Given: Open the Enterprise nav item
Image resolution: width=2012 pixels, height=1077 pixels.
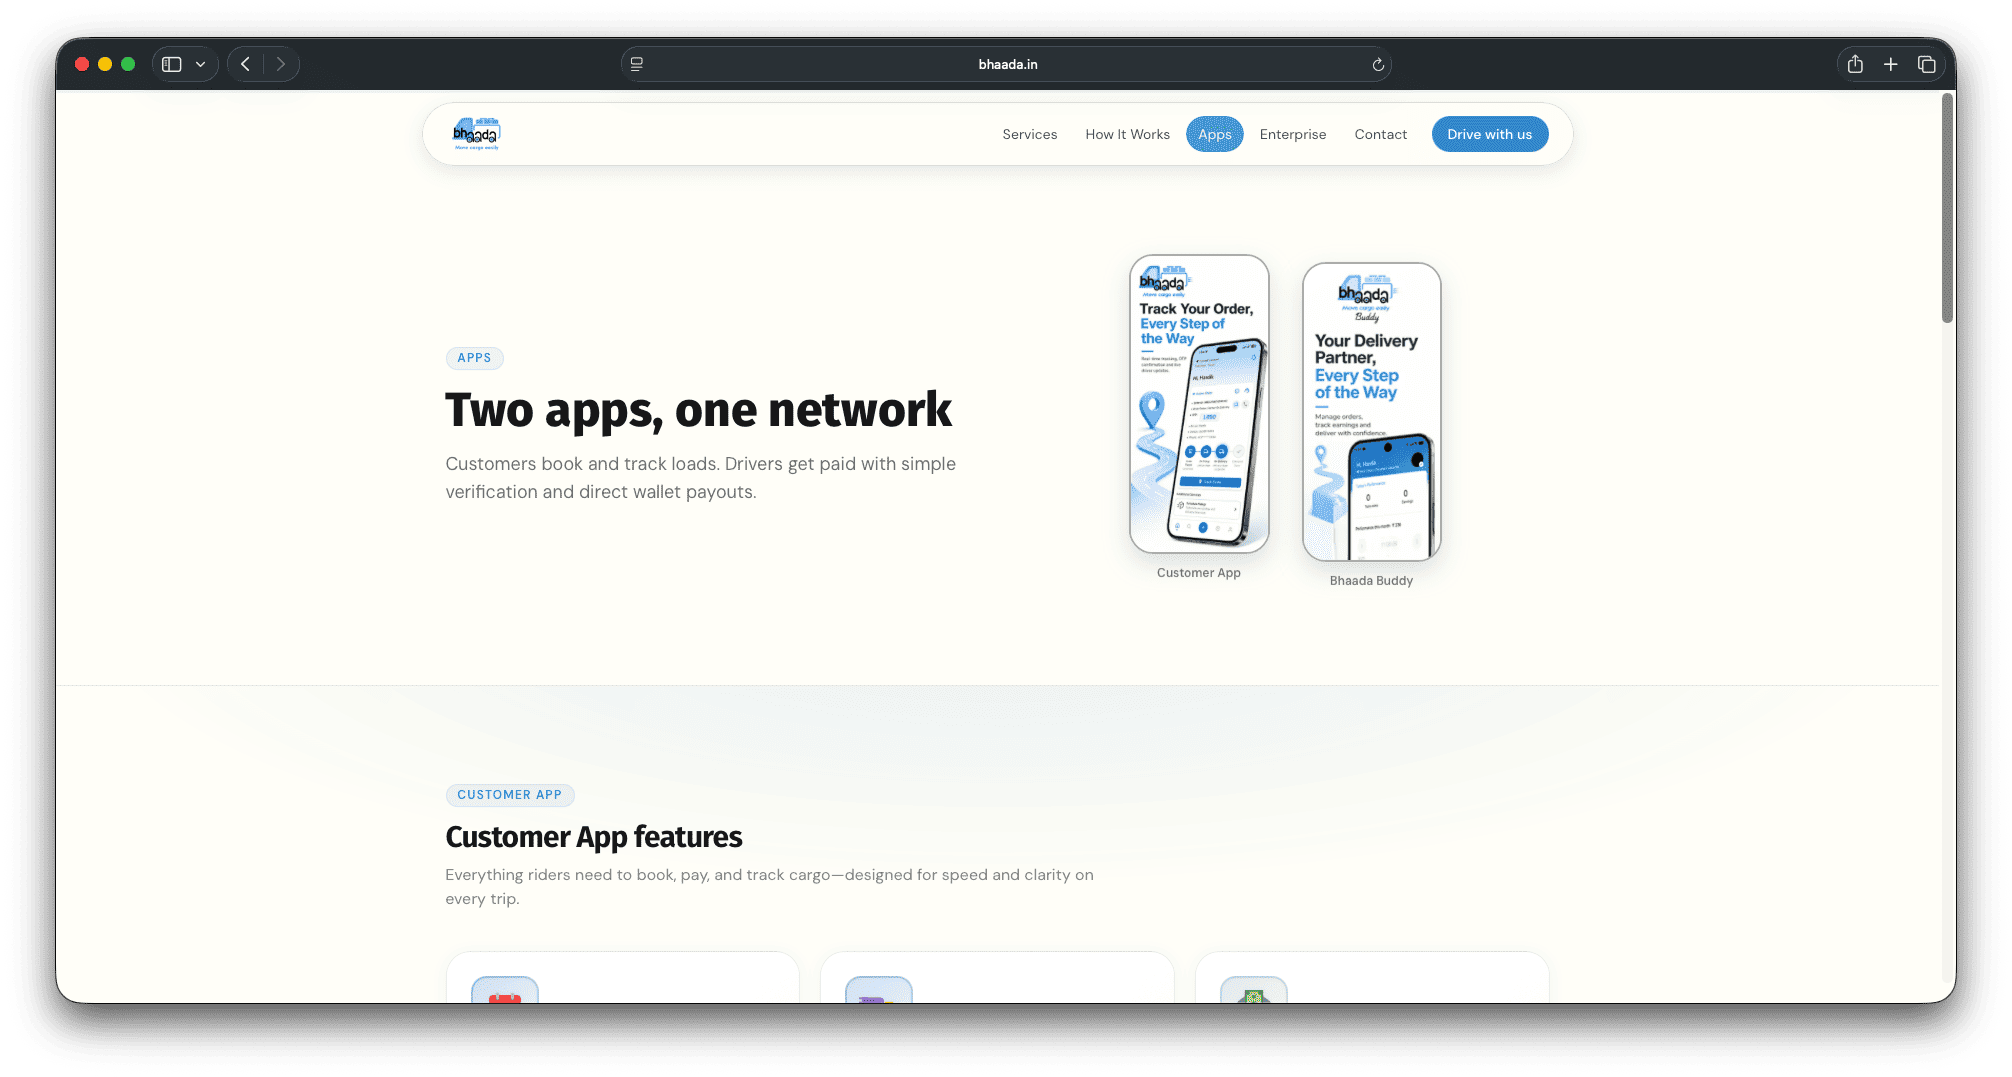Looking at the screenshot, I should coord(1293,134).
